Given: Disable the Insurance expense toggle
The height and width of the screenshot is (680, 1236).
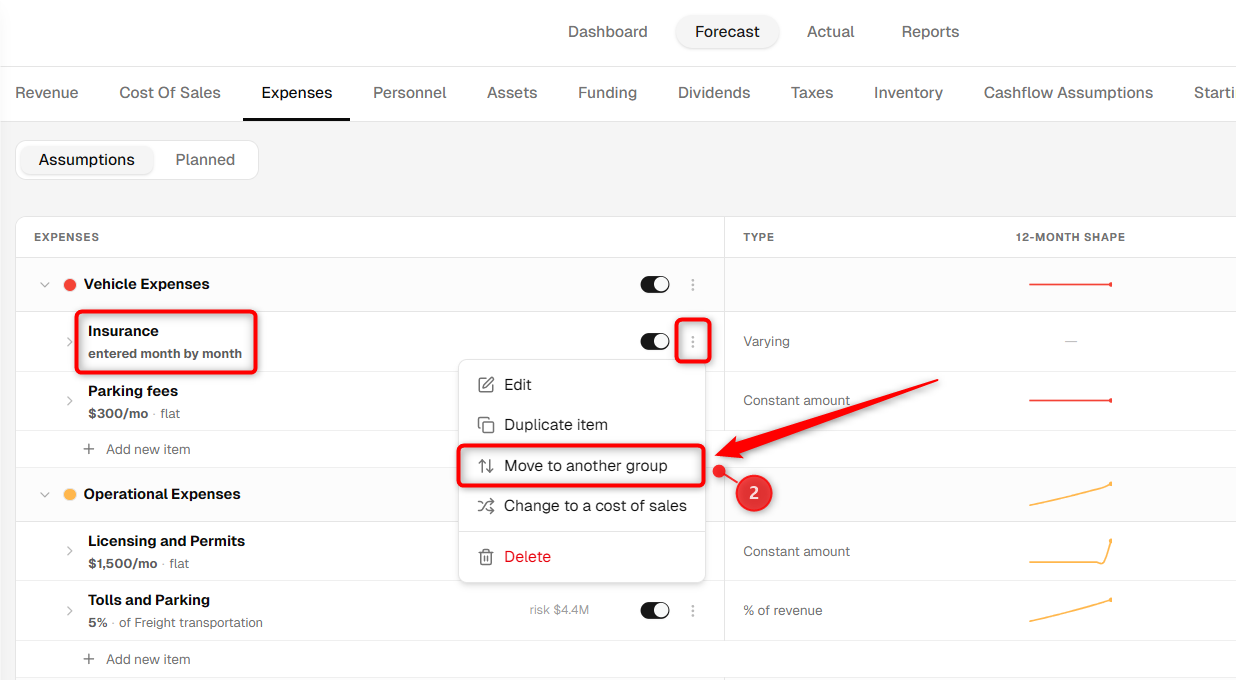Looking at the screenshot, I should tap(655, 342).
